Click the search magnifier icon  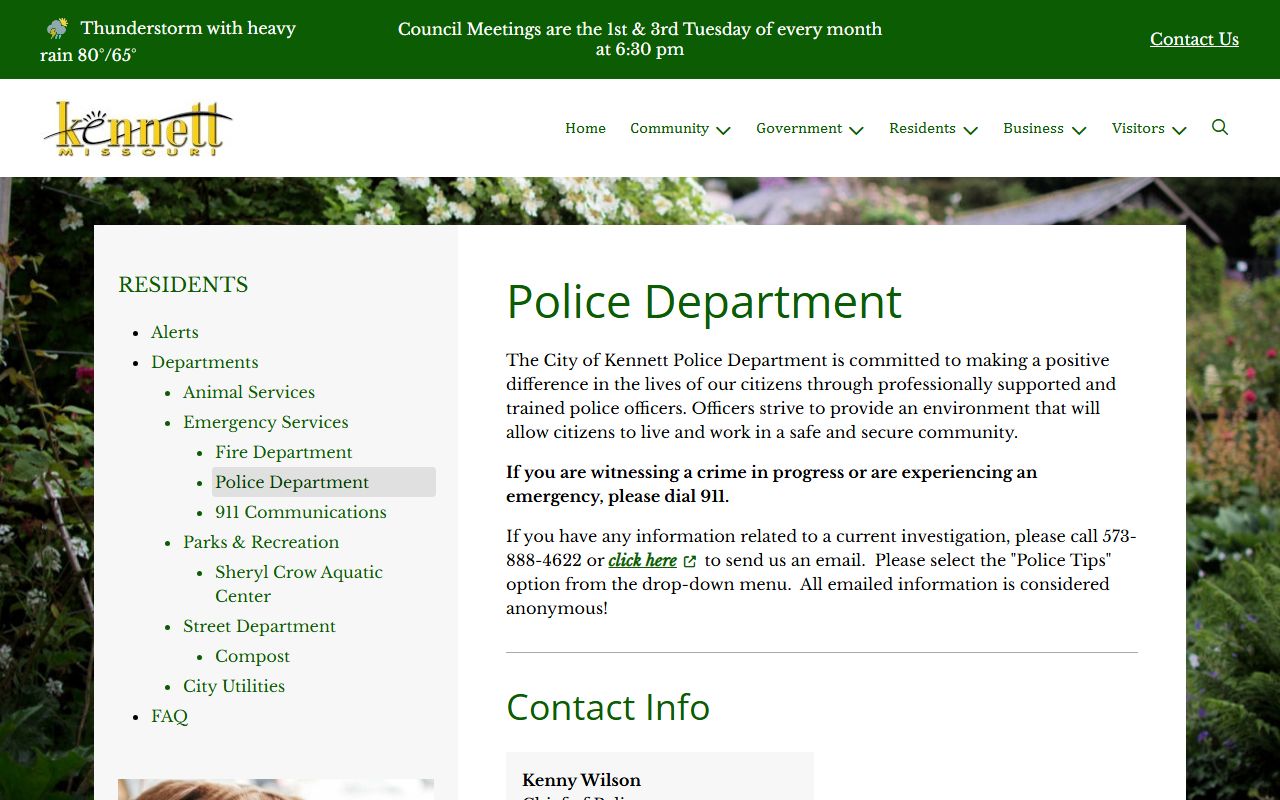[x=1220, y=127]
